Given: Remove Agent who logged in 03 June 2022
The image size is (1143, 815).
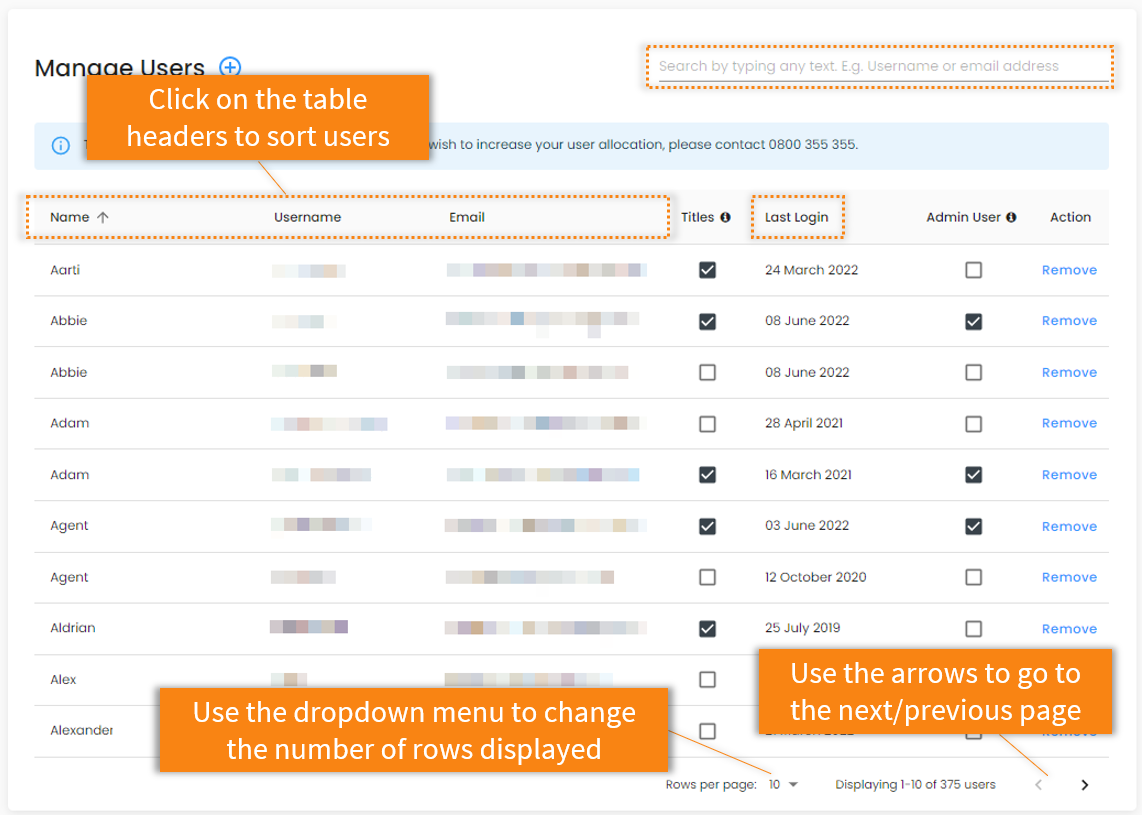Looking at the screenshot, I should [x=1069, y=526].
